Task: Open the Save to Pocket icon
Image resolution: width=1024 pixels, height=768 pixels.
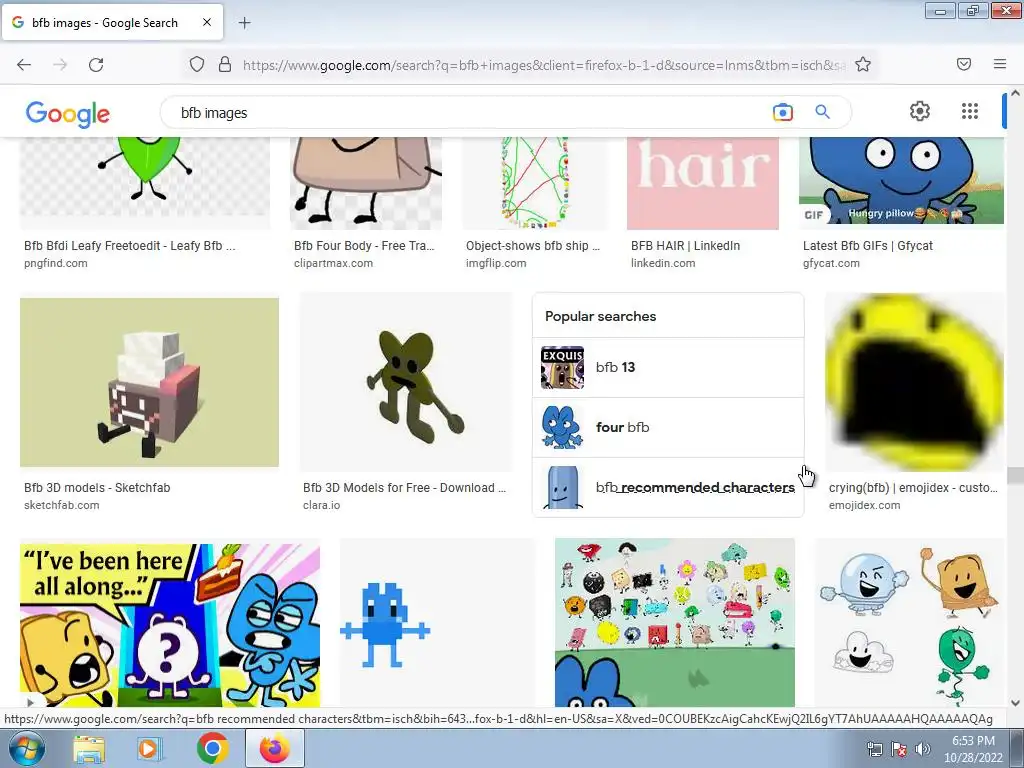Action: (x=964, y=64)
